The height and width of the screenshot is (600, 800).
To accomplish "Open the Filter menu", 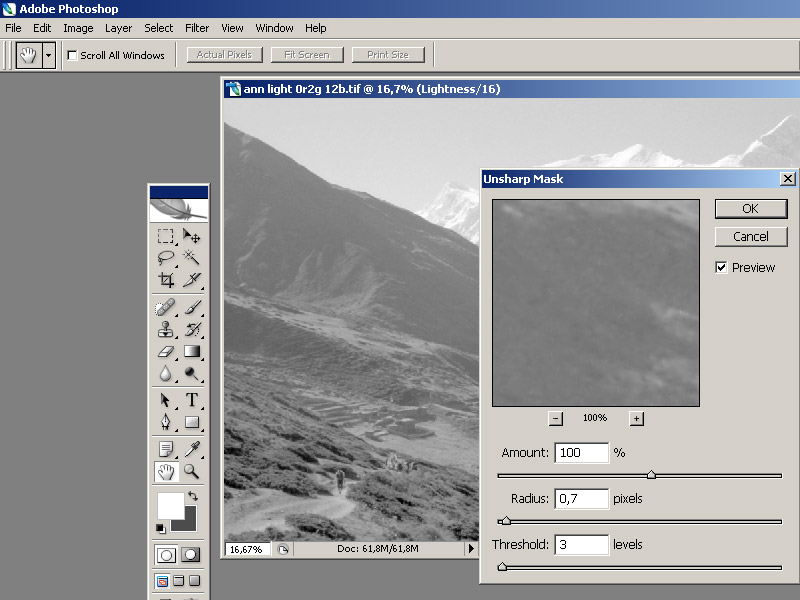I will 197,28.
